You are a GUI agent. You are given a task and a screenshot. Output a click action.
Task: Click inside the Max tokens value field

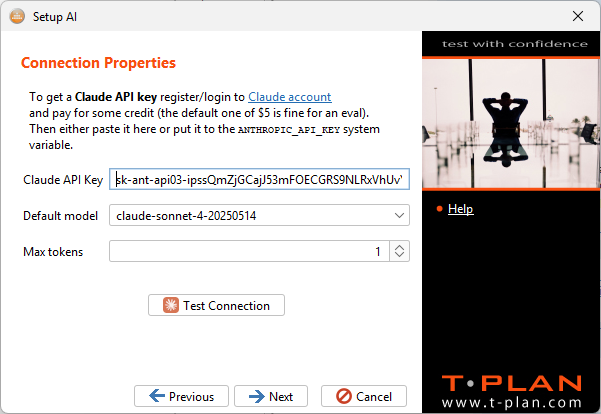(250, 251)
